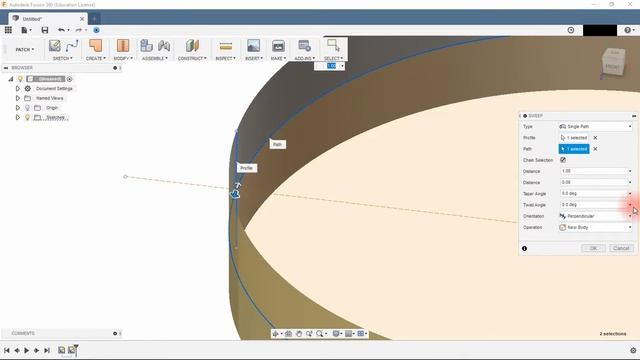Screen dimensions: 640x360
Task: Click the Orbit navigation icon
Action: [276, 333]
